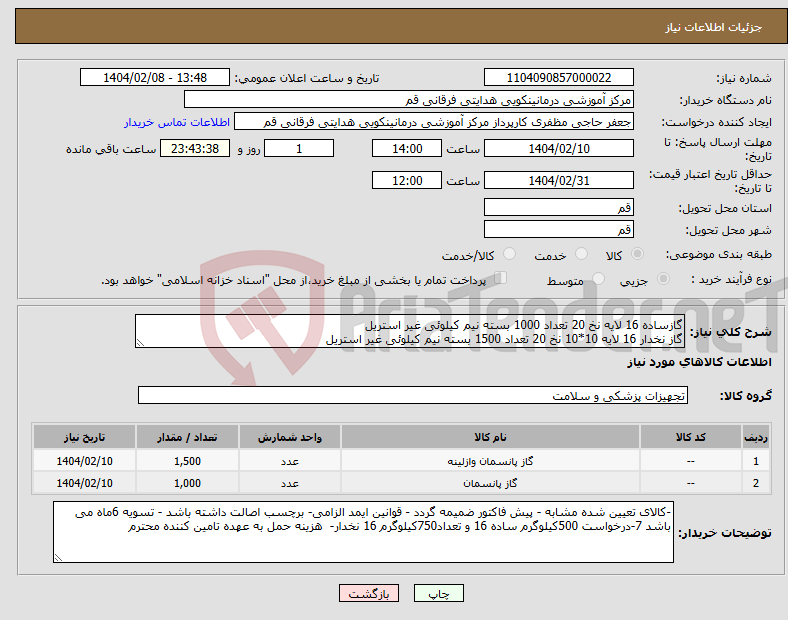Click the need number field 1104090857000022
This screenshot has height=620, width=788.
(558, 77)
